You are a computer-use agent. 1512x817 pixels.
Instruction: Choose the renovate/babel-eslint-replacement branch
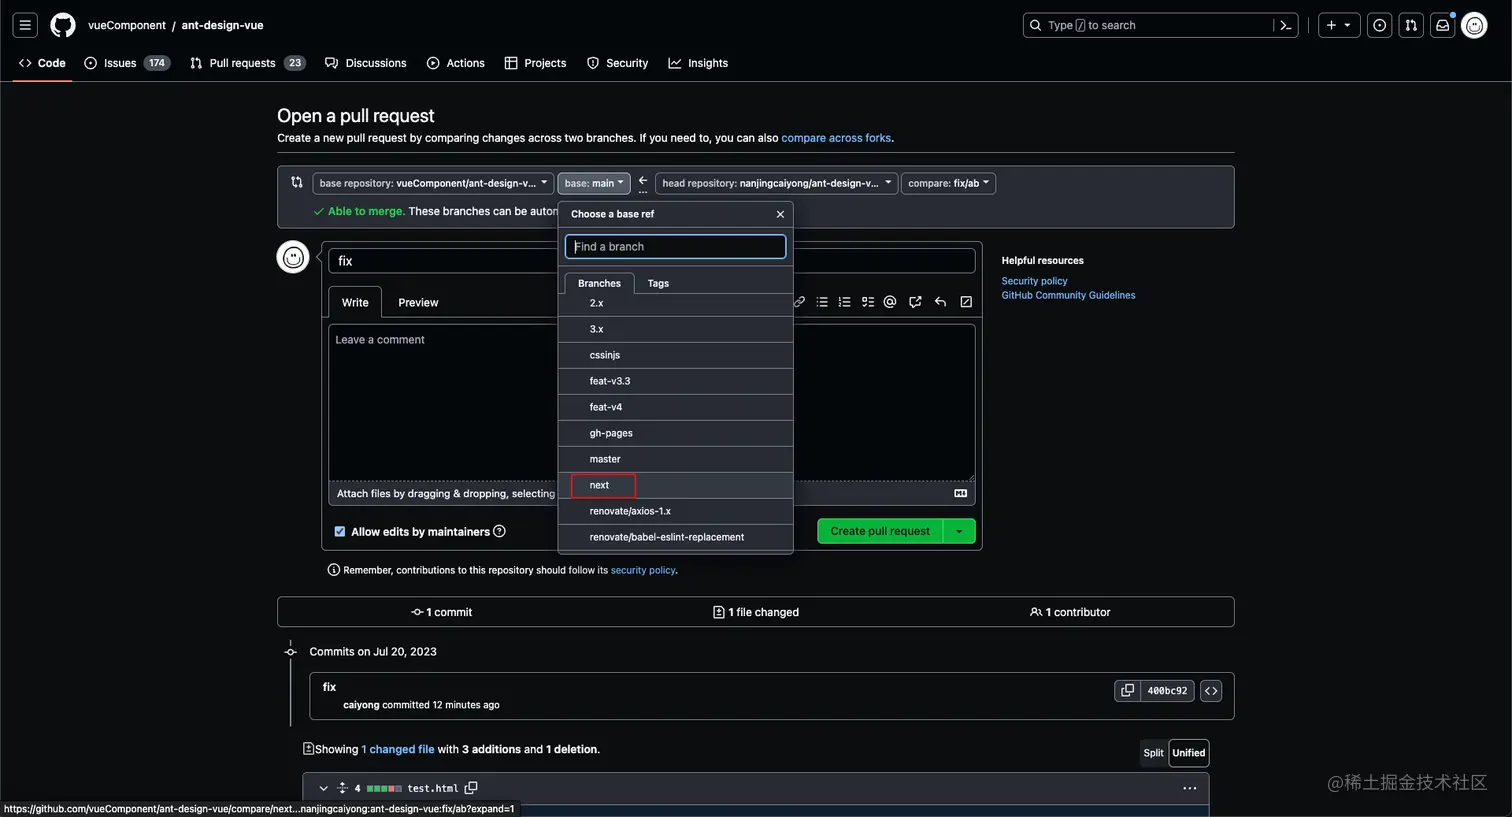(x=675, y=537)
